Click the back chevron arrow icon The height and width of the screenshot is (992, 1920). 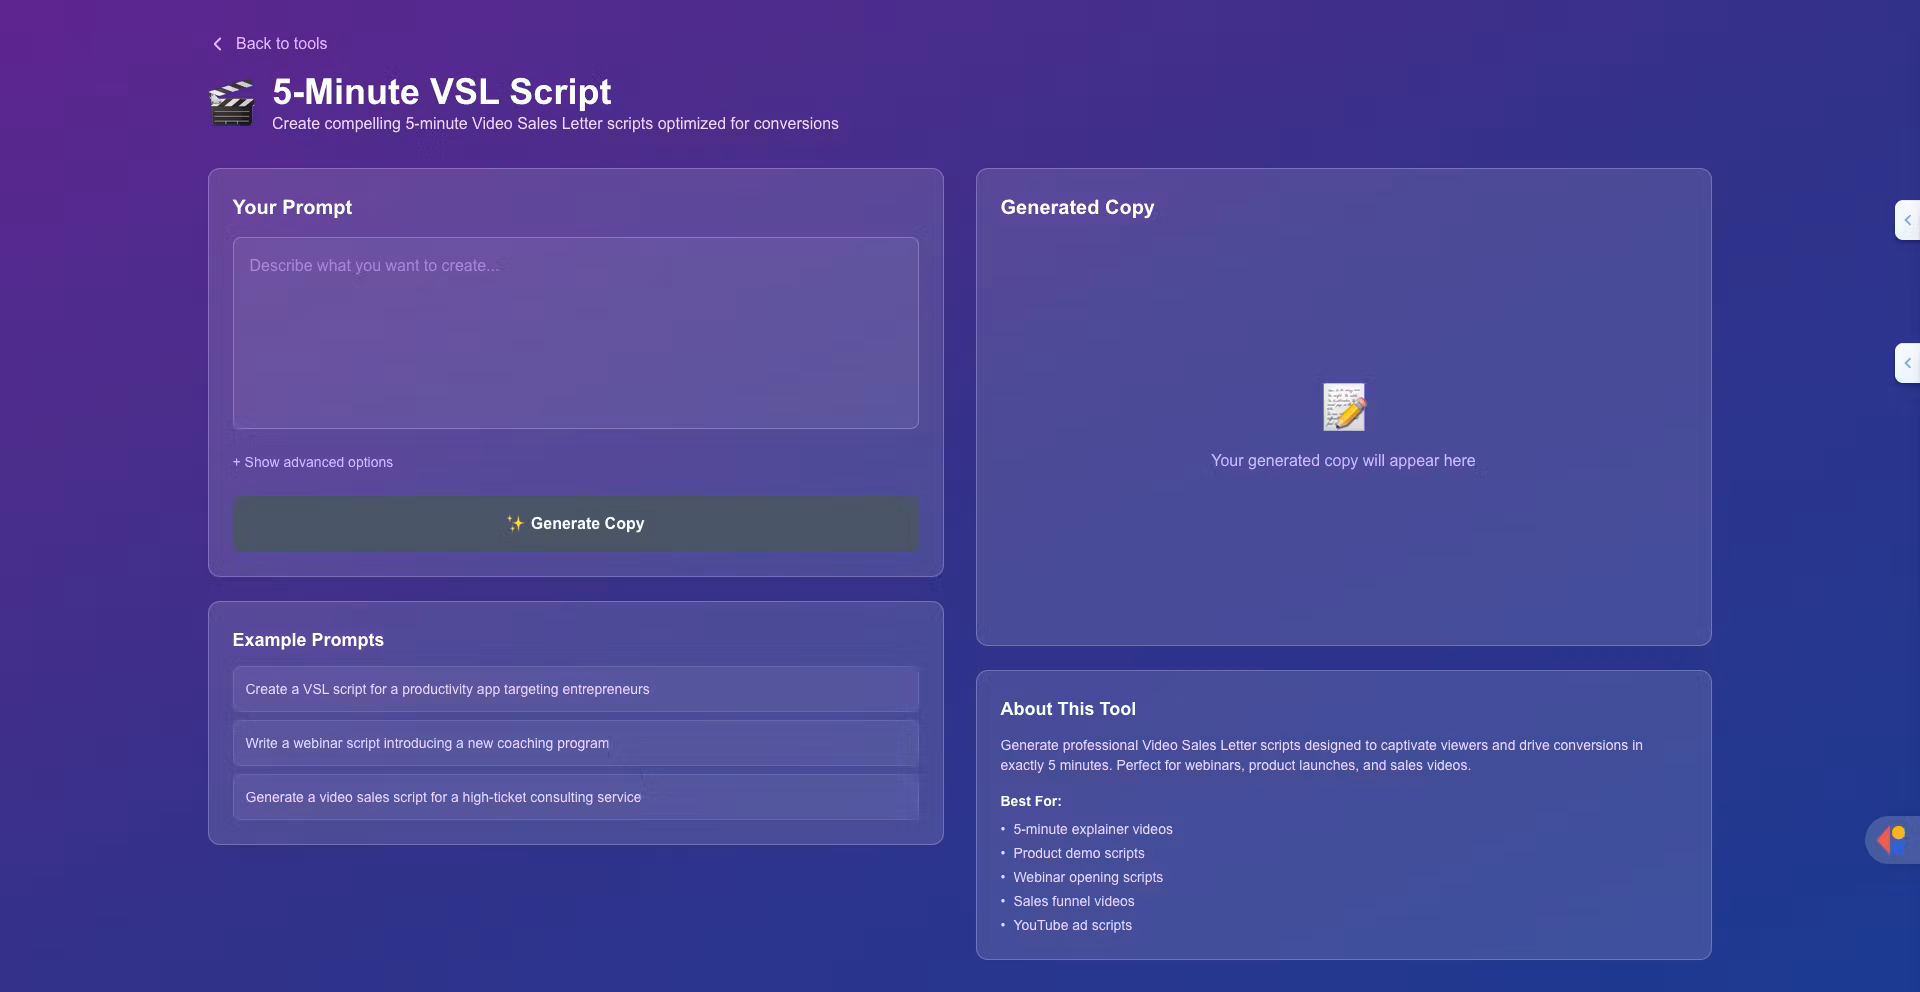click(x=217, y=44)
